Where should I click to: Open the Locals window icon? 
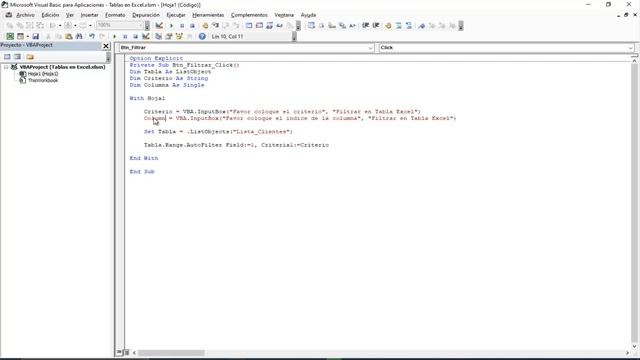click(249, 25)
